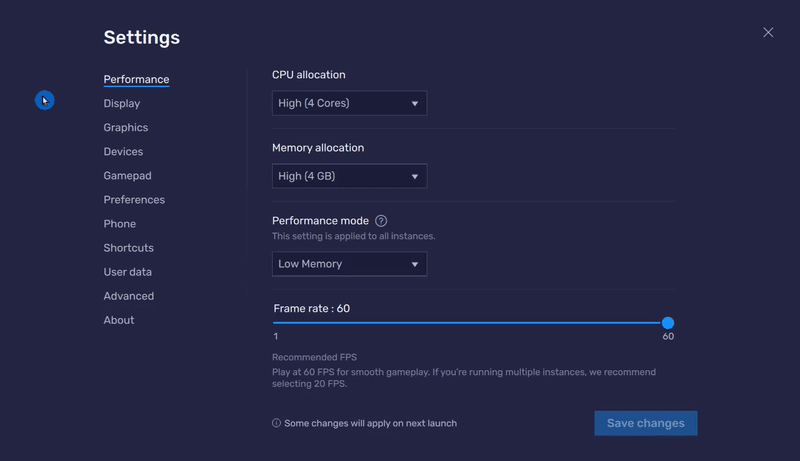
Task: Open the Phone settings section
Action: coord(120,224)
